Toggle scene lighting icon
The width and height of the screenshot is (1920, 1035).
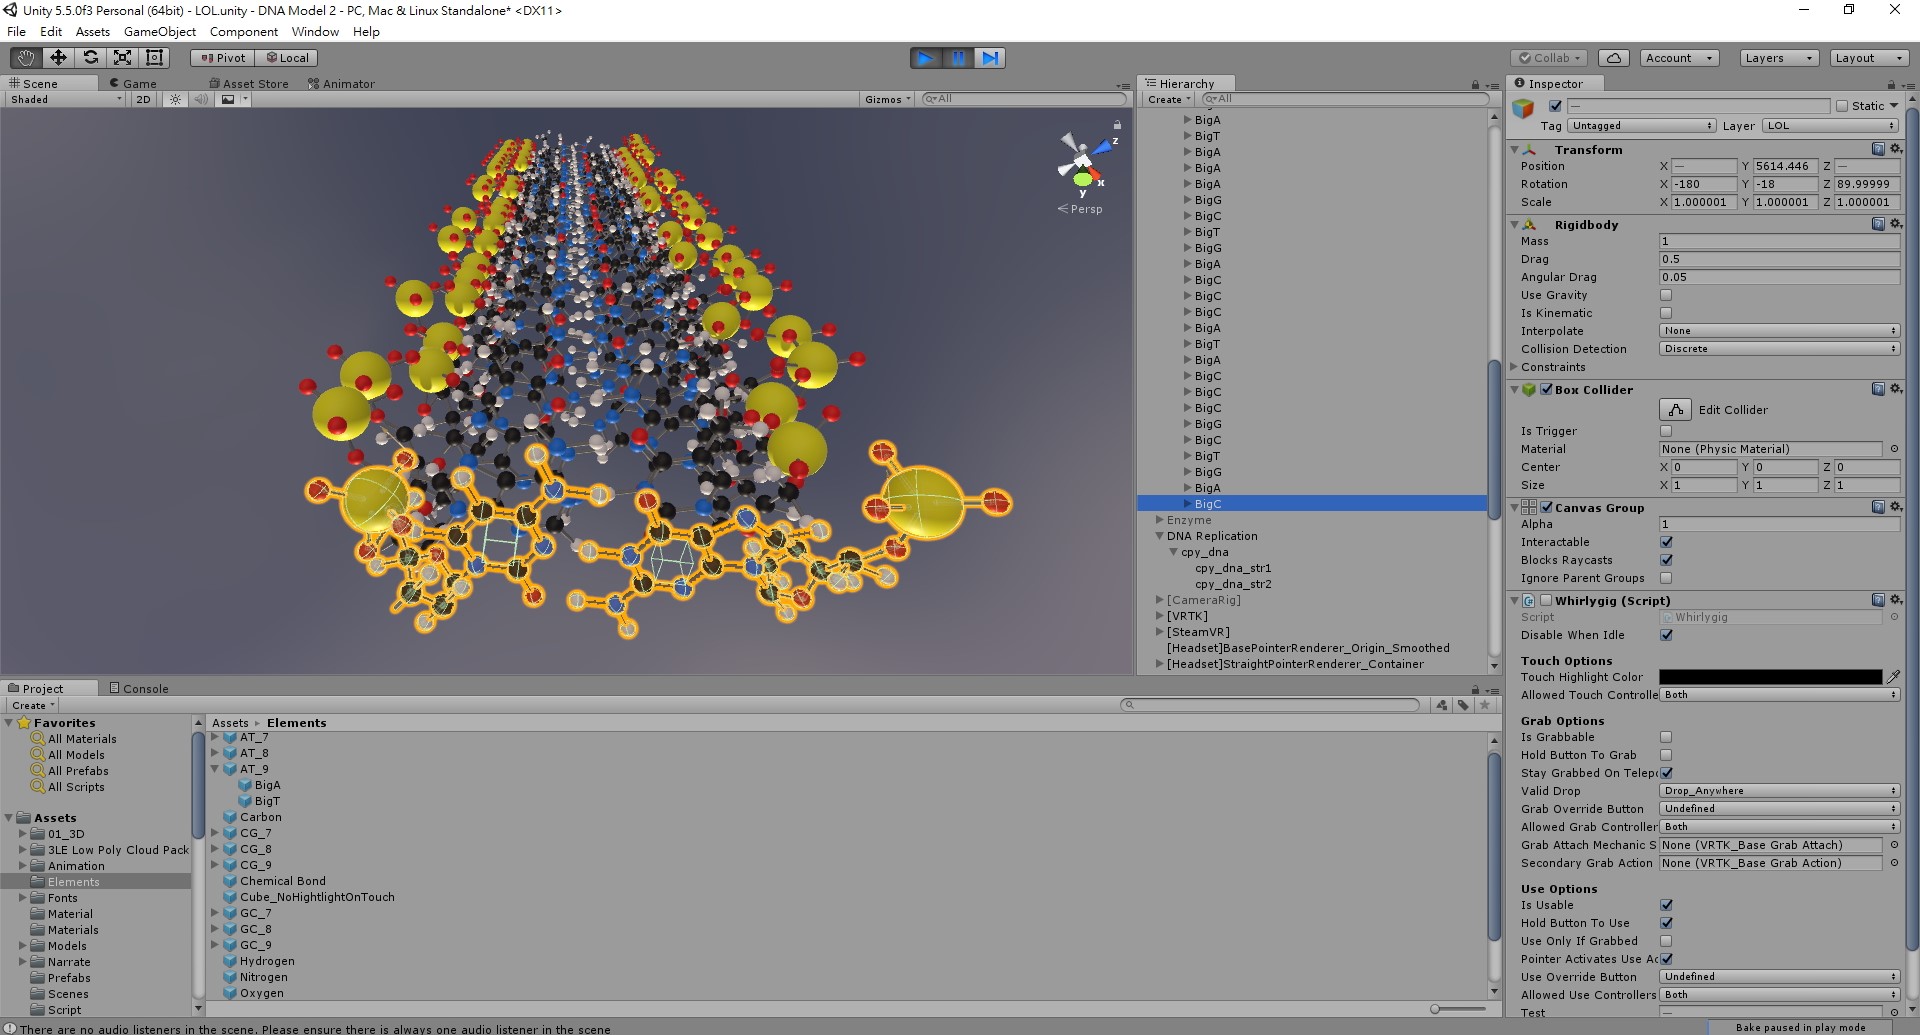pos(176,99)
